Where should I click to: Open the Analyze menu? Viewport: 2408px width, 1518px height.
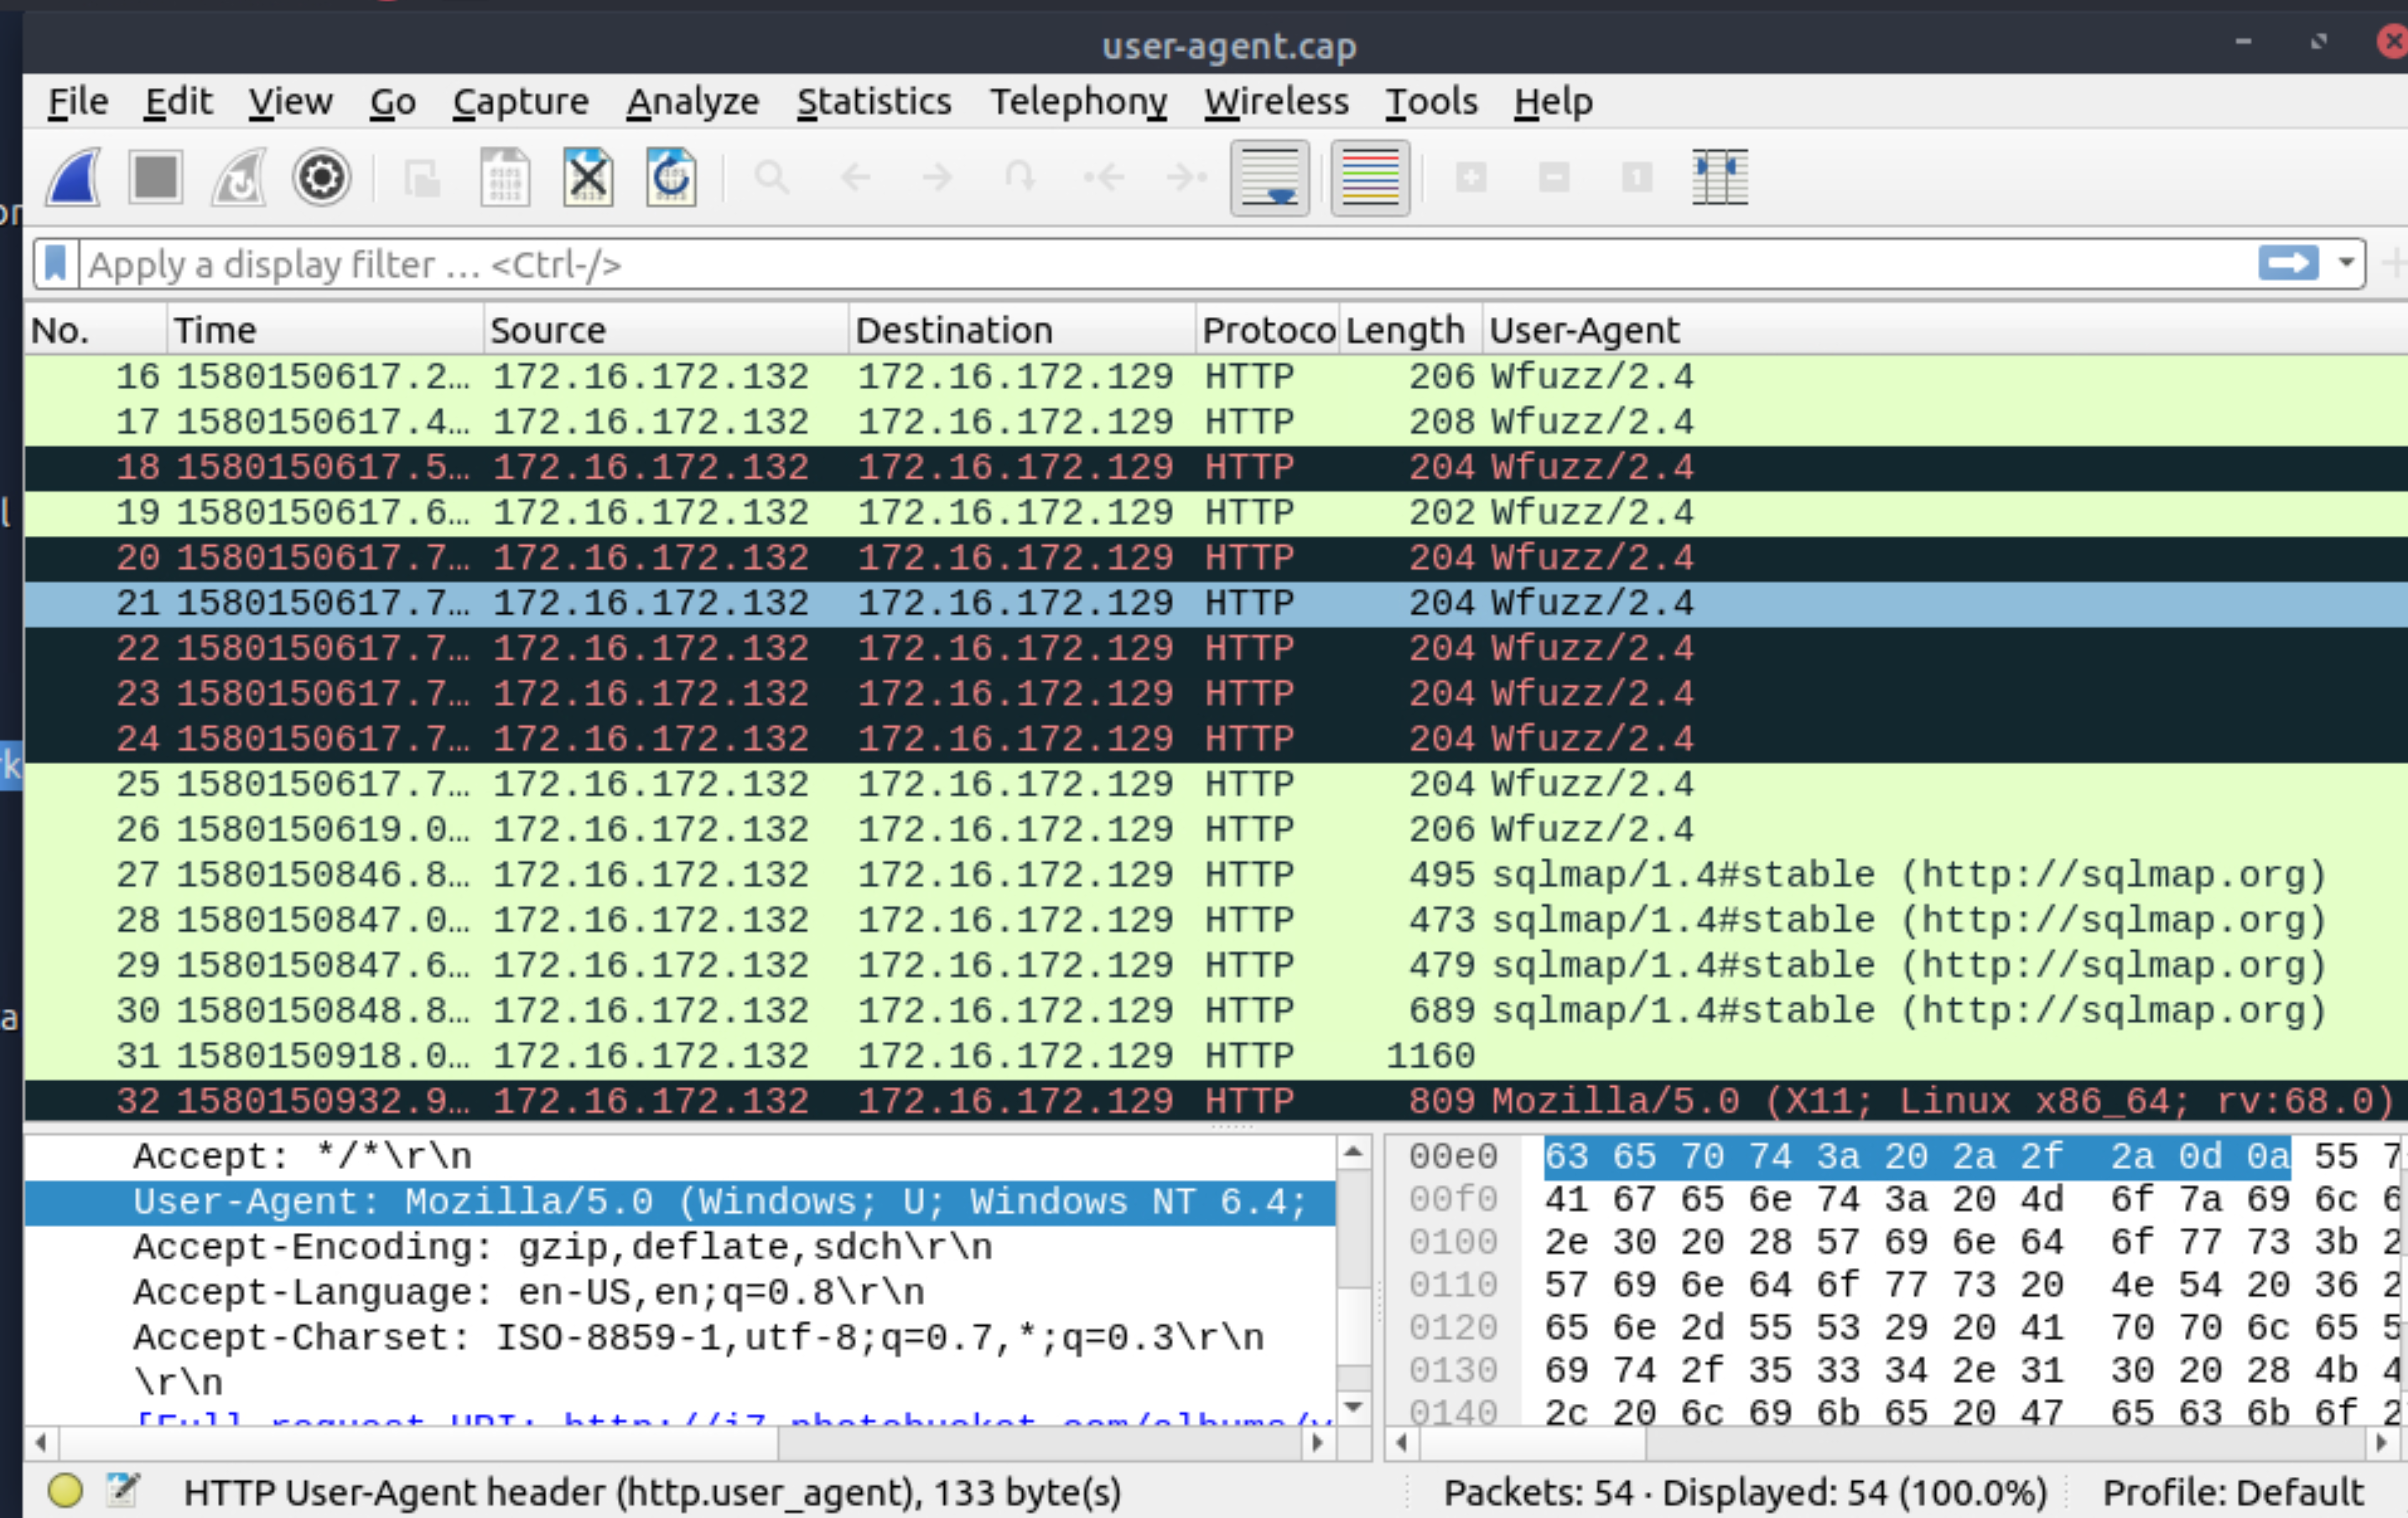(x=693, y=102)
